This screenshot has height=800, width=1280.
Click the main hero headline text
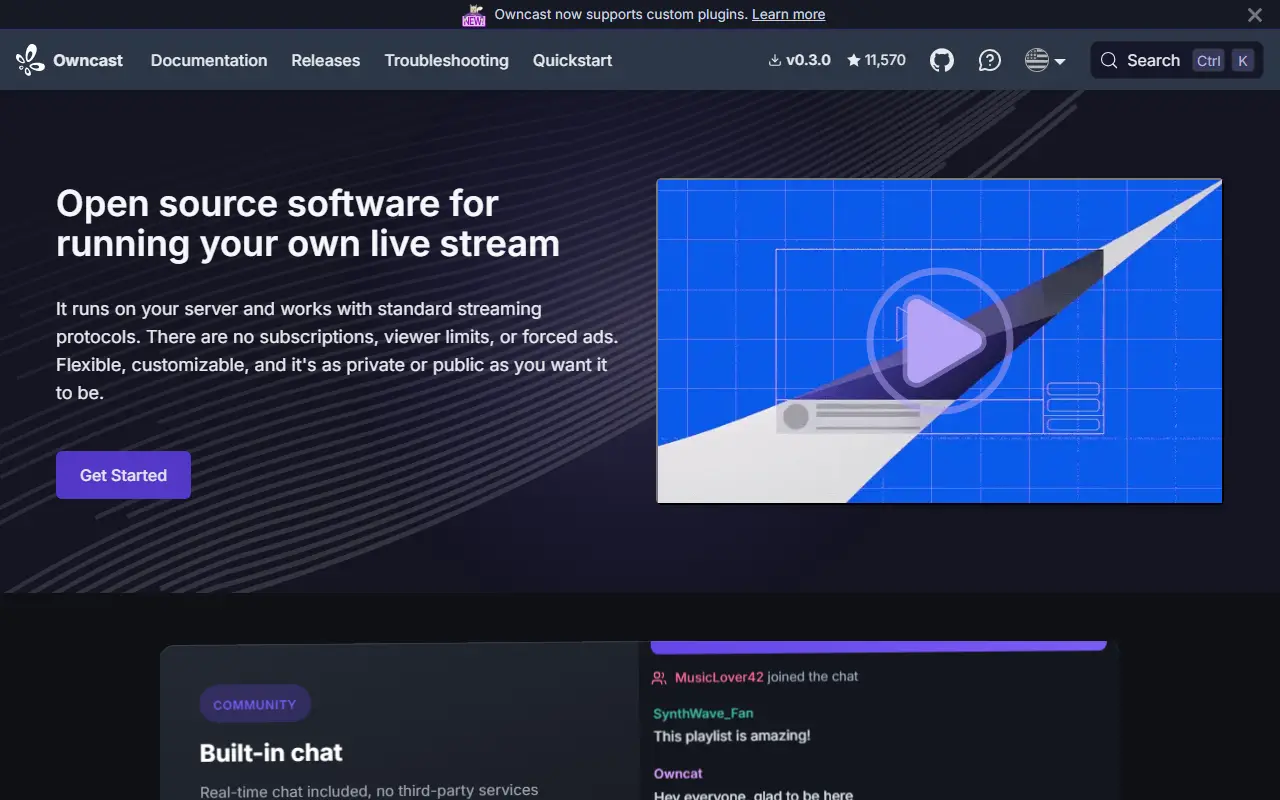point(308,223)
